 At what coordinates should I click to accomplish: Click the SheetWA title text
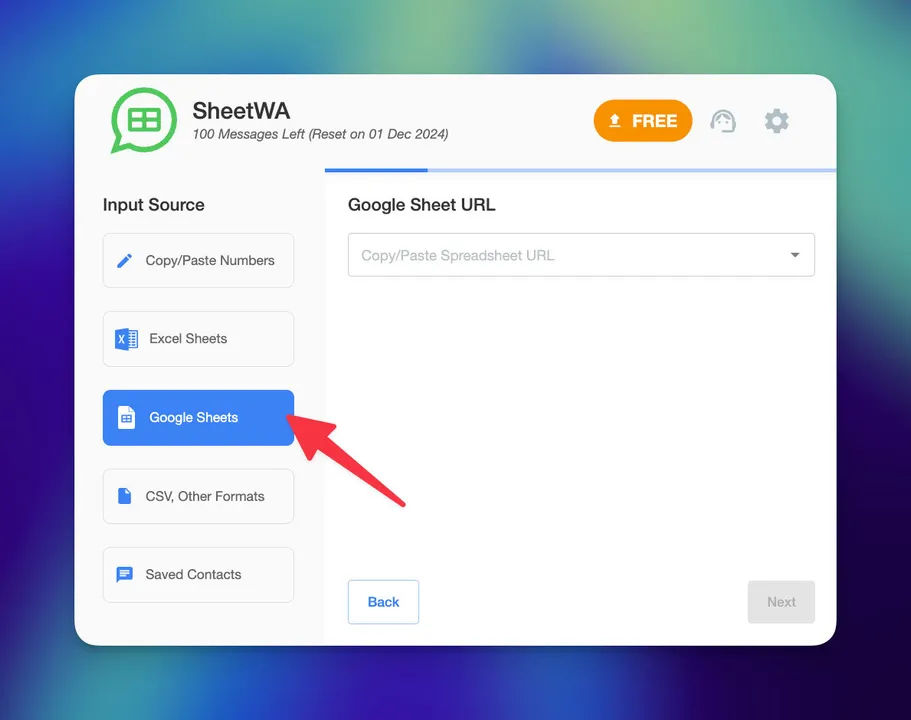(241, 111)
